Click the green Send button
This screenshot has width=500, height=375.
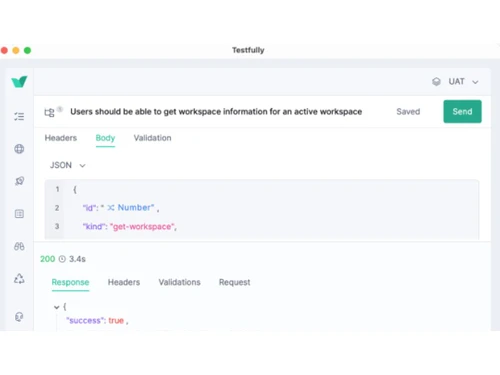click(x=462, y=111)
